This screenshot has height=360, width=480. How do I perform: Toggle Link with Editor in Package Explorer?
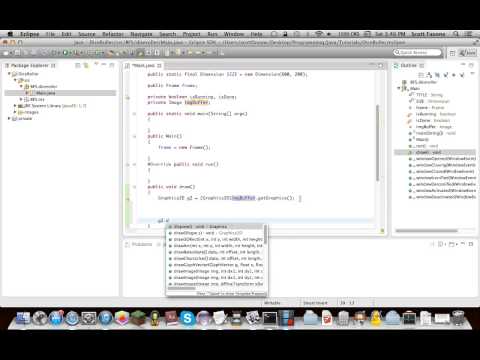point(86,65)
